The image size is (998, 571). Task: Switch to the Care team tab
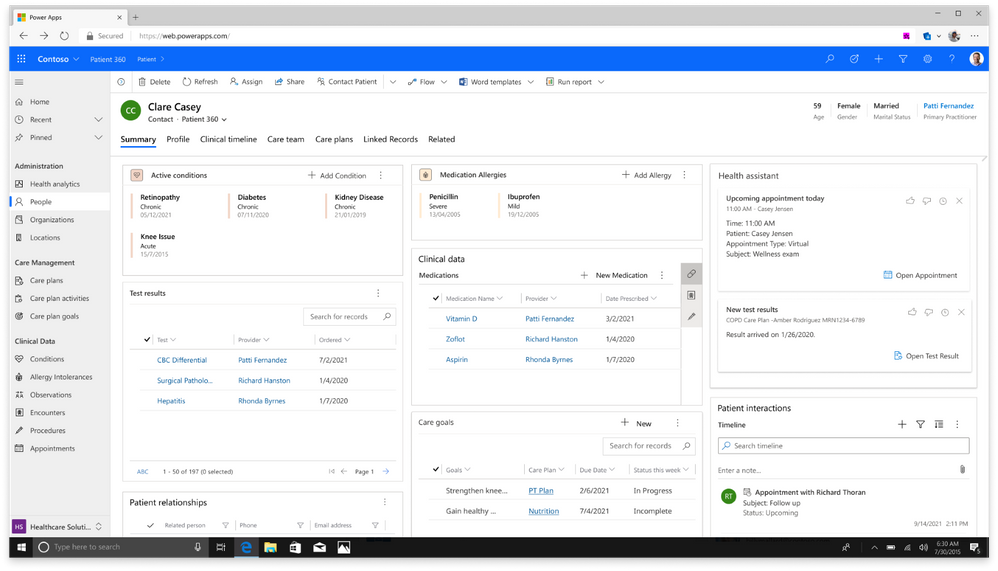pos(286,139)
